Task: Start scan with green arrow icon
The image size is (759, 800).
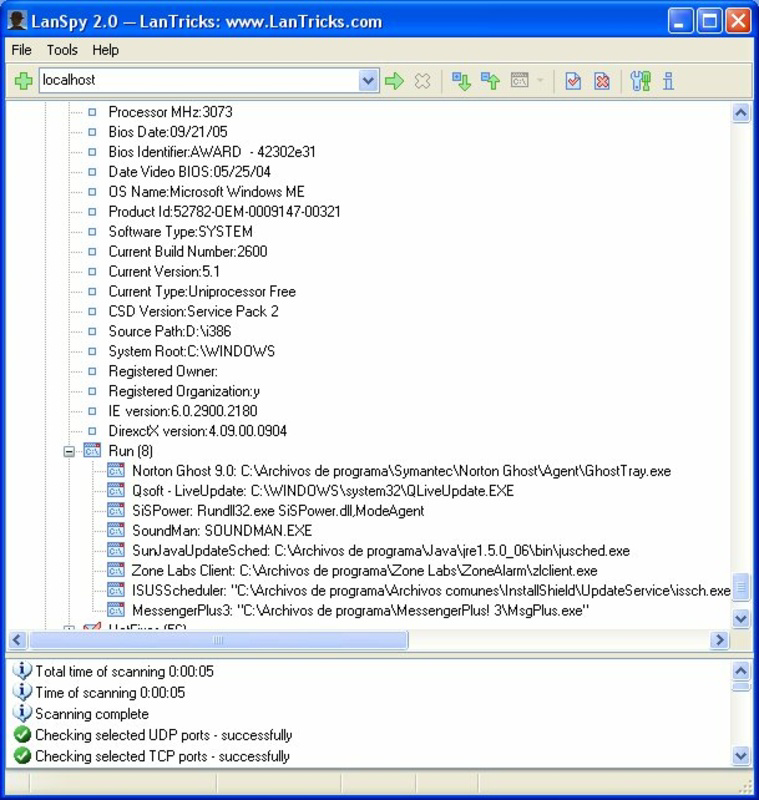Action: pos(394,81)
